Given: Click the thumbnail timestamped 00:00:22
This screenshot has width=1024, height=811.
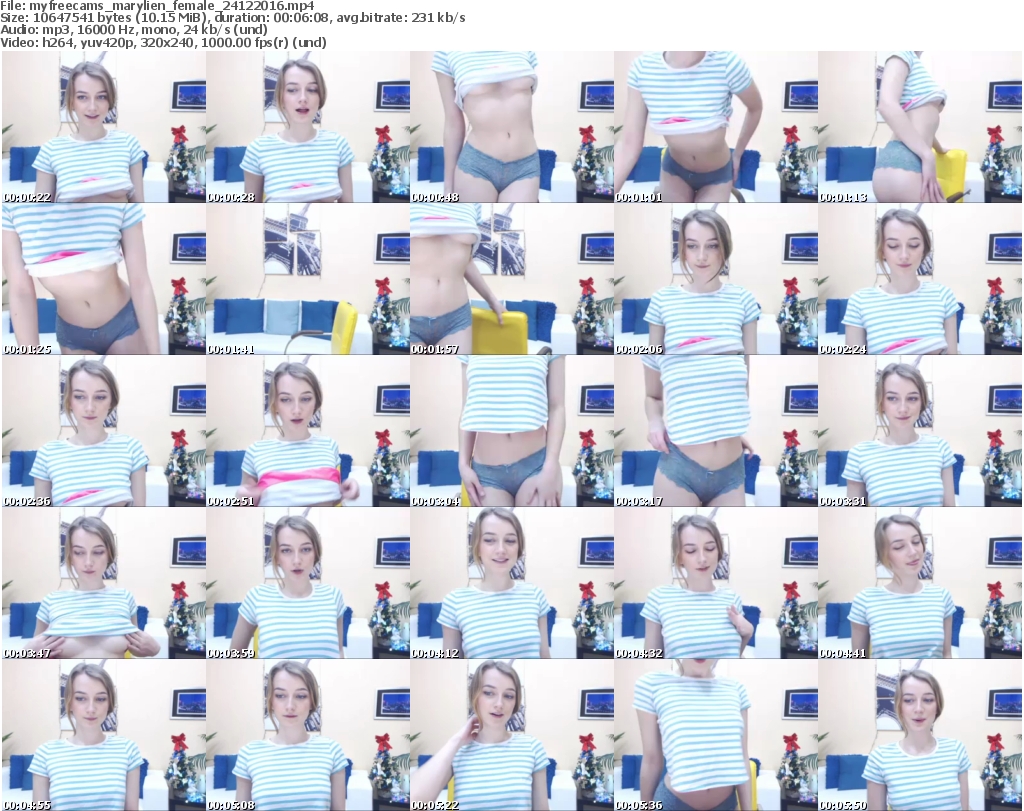Looking at the screenshot, I should click(103, 127).
